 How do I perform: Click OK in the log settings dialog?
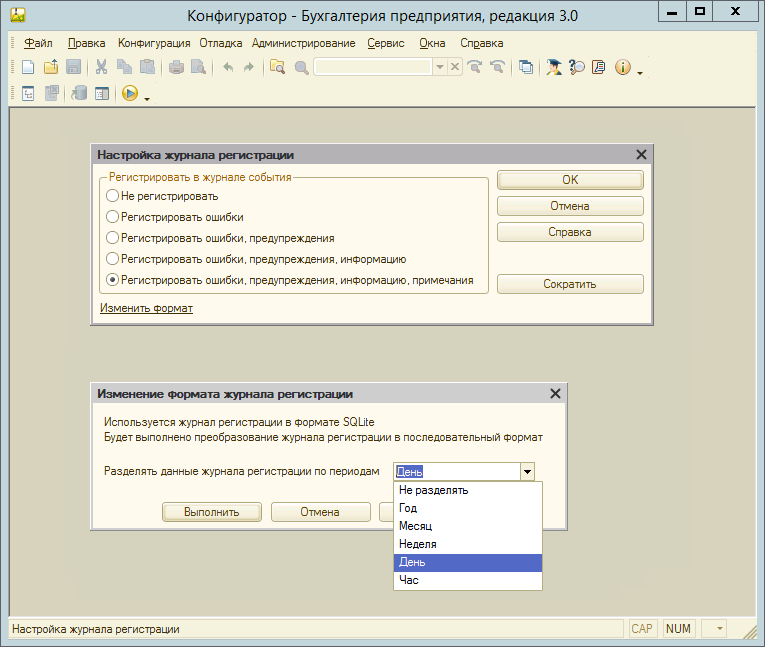570,180
